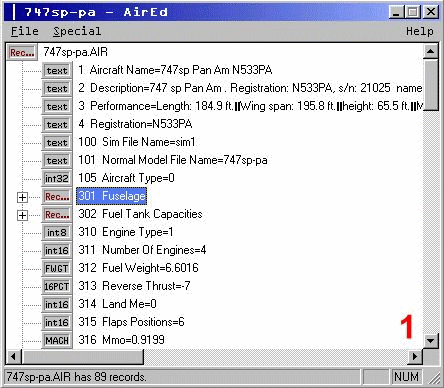This screenshot has width=444, height=388.
Task: Click the AirEd title bar system icon
Action: point(14,12)
